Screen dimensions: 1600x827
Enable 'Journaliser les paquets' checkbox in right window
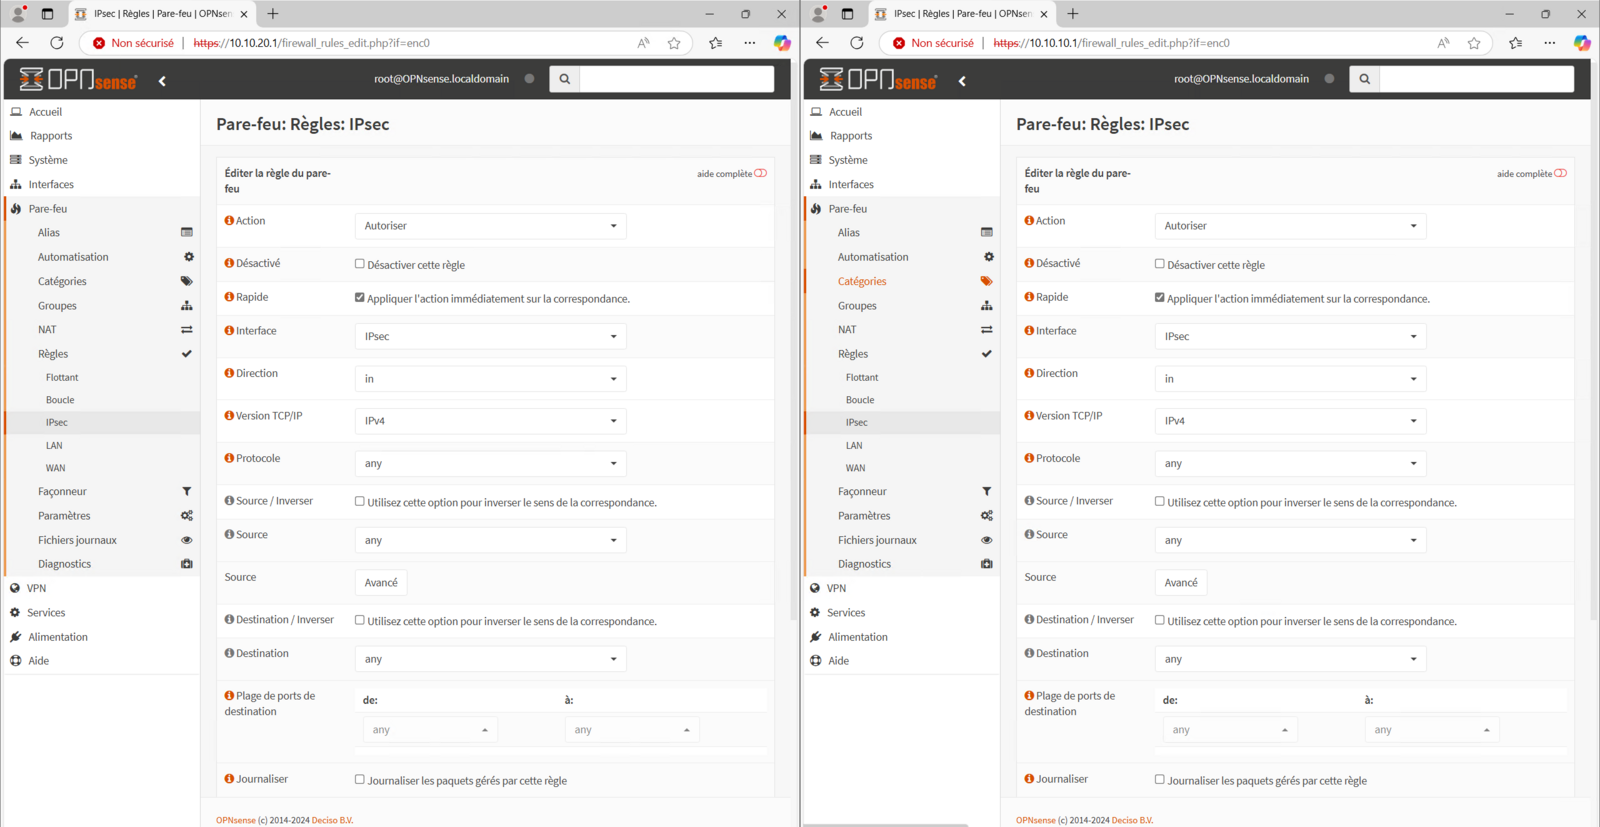tap(1160, 779)
